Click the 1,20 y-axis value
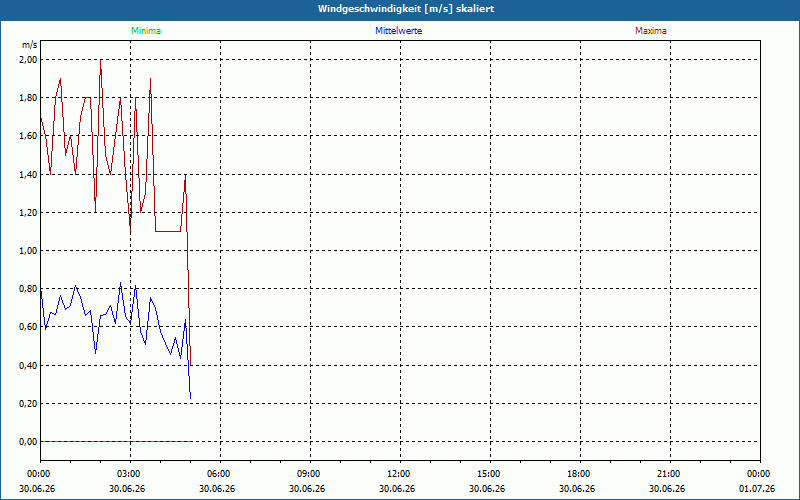The width and height of the screenshot is (800, 500). 28,212
